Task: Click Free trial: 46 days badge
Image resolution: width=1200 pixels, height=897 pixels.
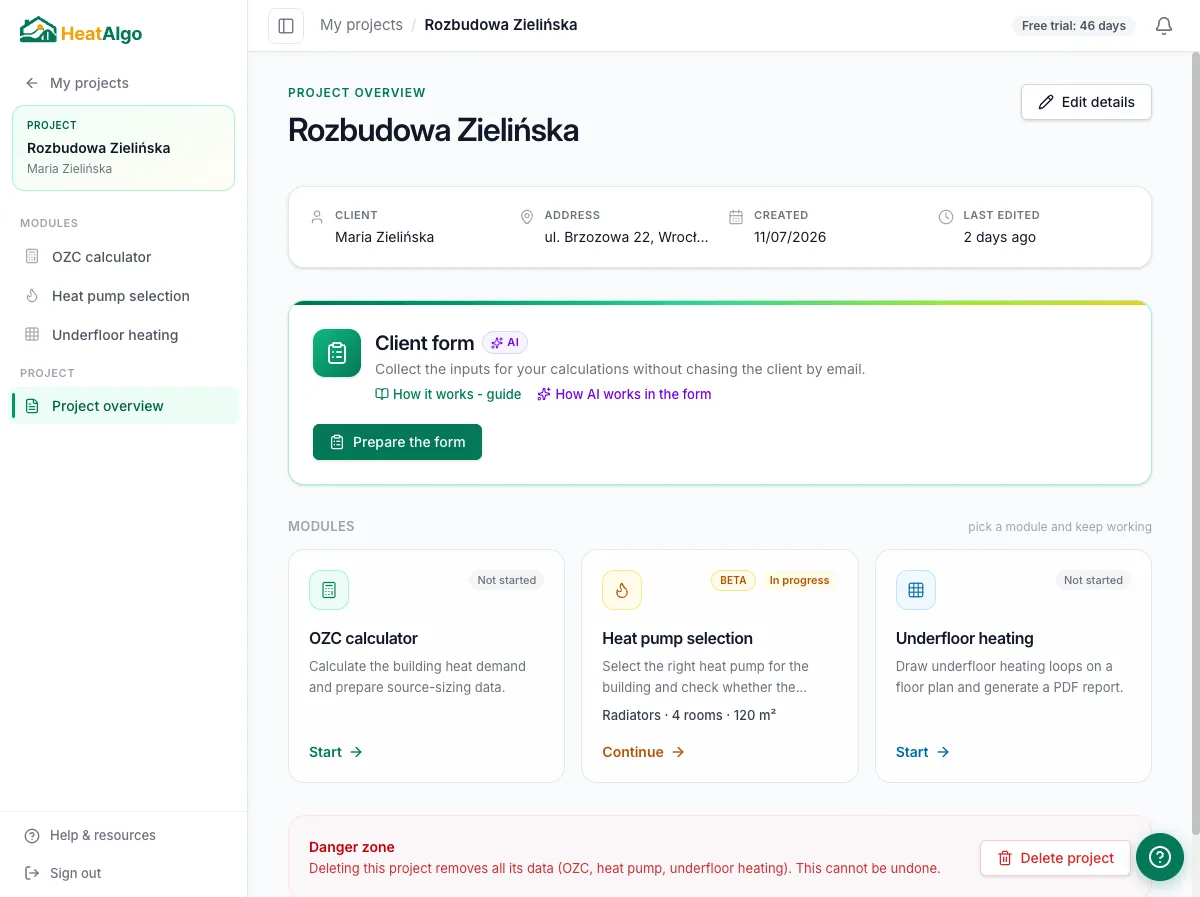Action: pyautogui.click(x=1074, y=26)
